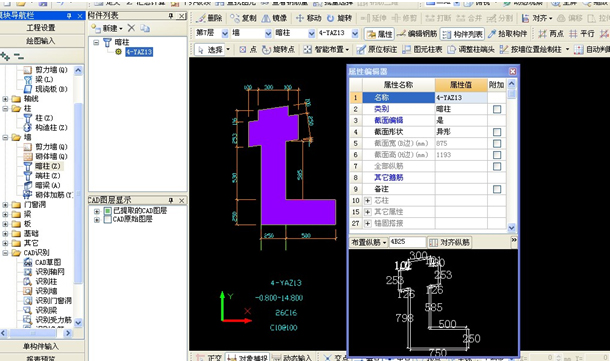
Task: Expand the 门窗洞 folder in navigation tree
Action: point(5,205)
